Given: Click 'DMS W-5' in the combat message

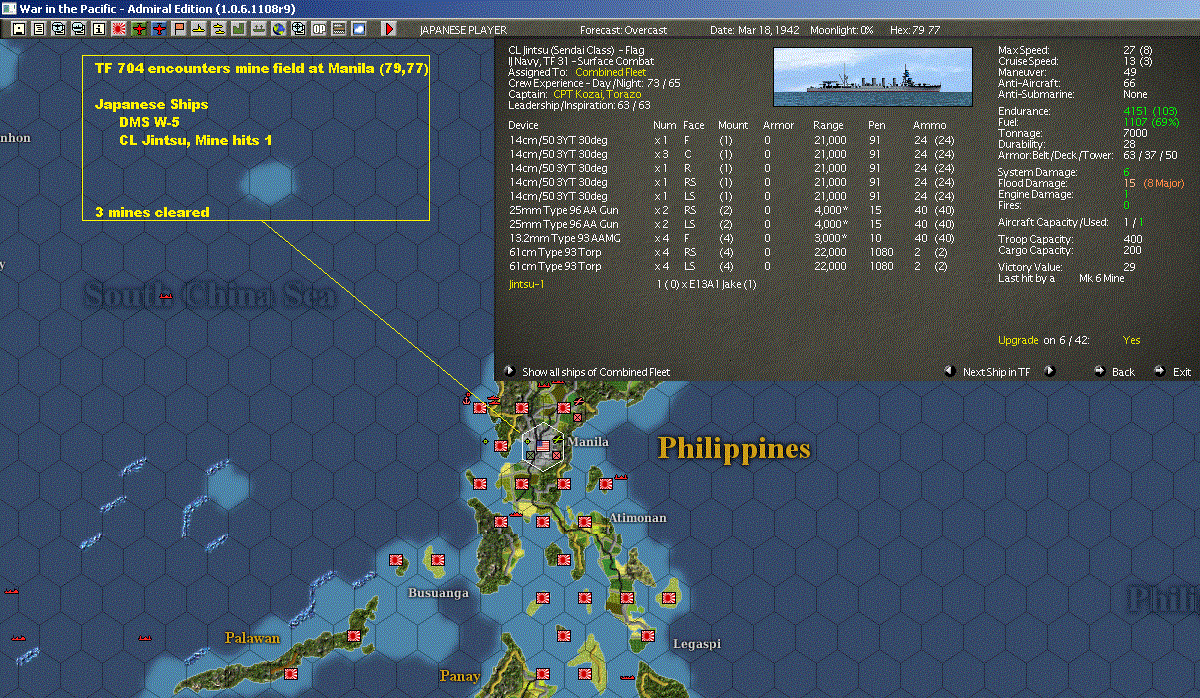Looking at the screenshot, I should coord(150,122).
